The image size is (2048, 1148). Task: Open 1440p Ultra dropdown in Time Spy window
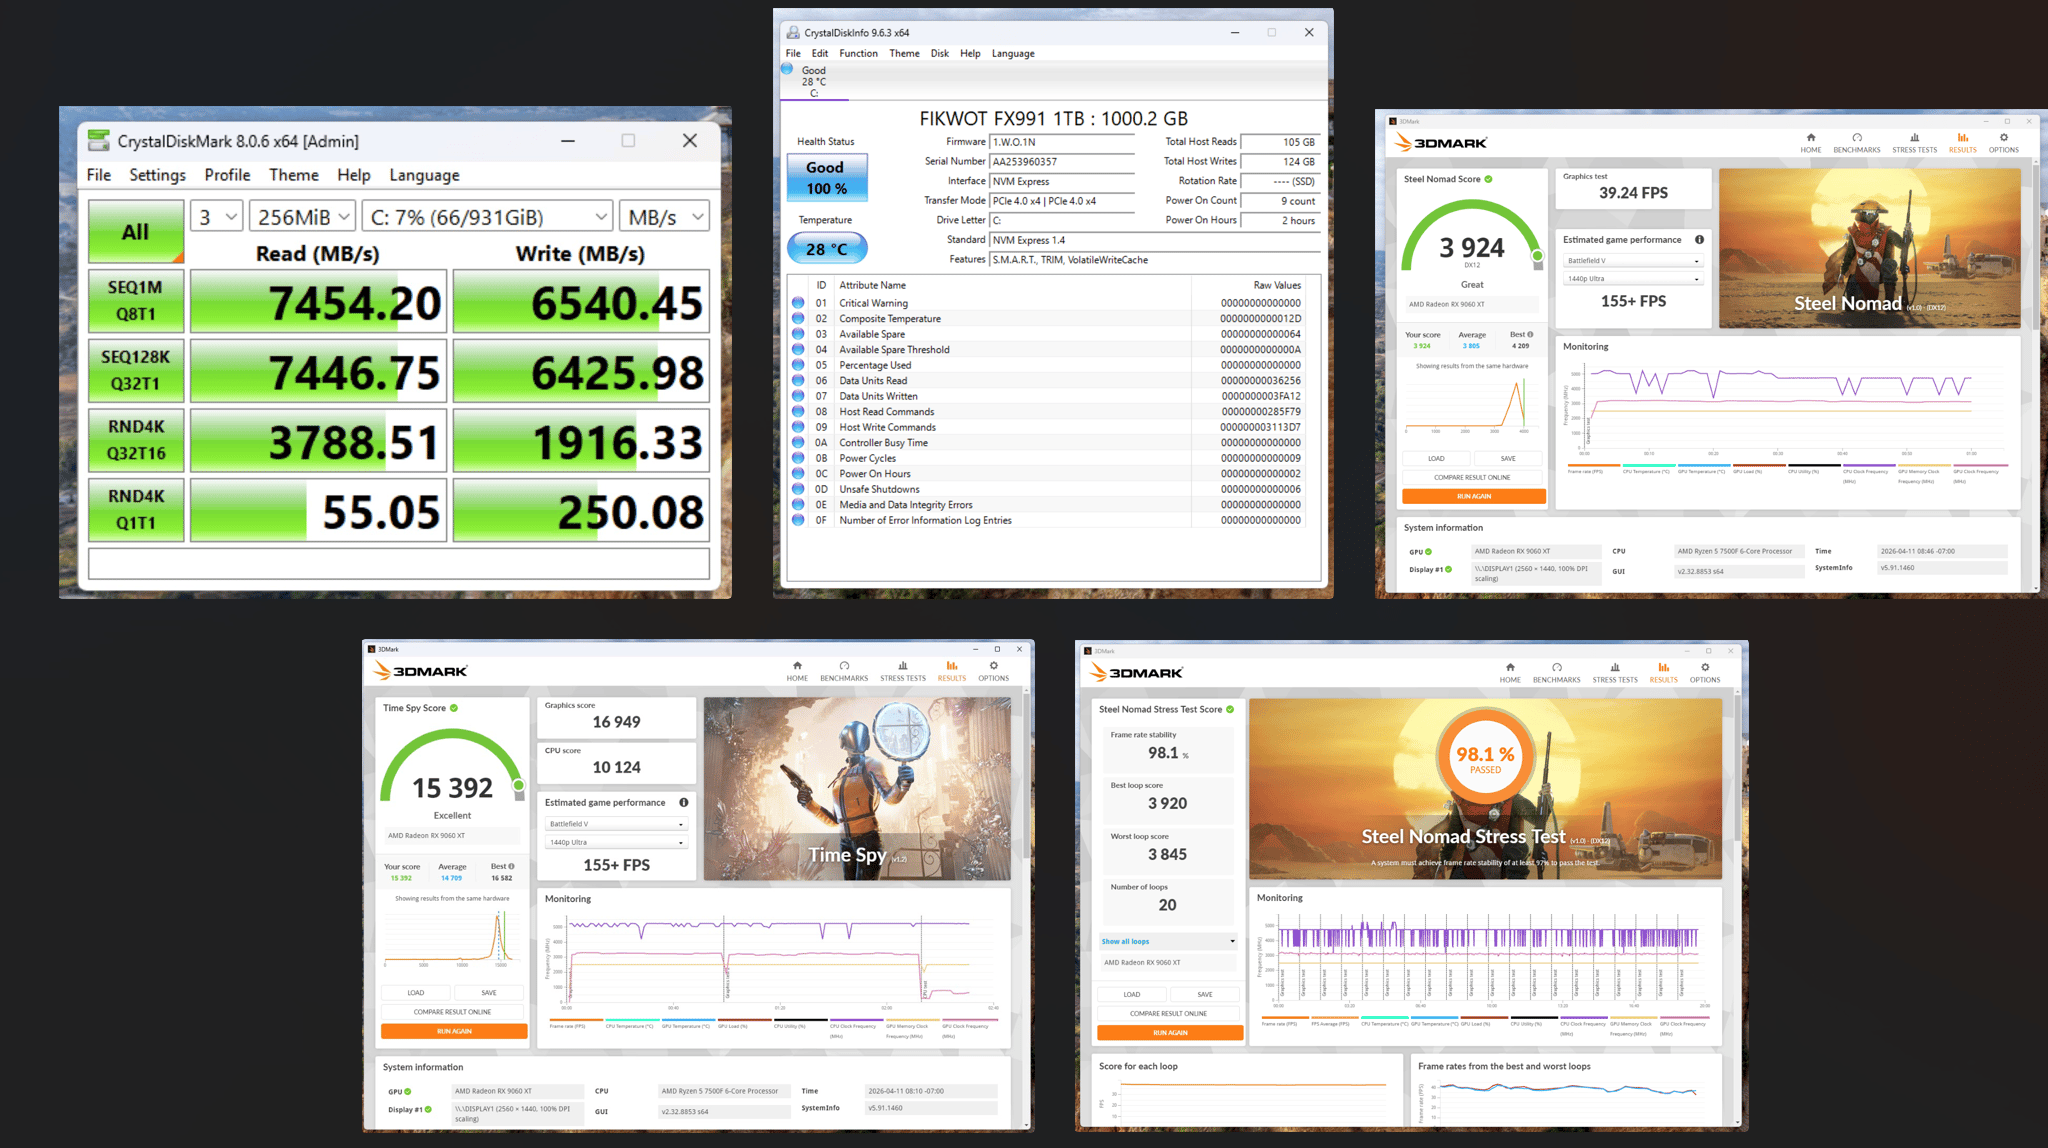click(x=617, y=842)
